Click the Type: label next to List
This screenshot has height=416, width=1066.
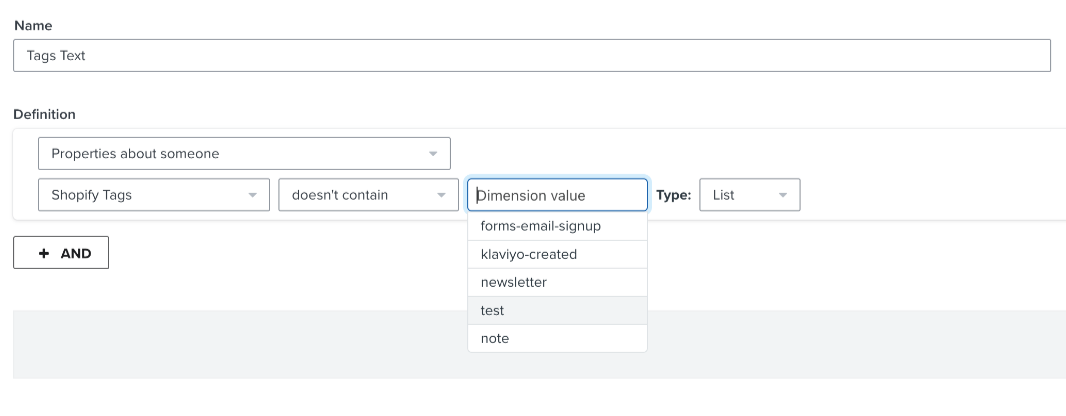673,195
